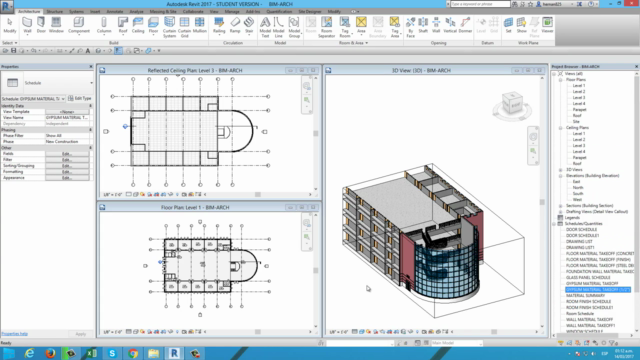Select the Model Group tool
Viewport: 640px width, 360px height.
(x=294, y=27)
